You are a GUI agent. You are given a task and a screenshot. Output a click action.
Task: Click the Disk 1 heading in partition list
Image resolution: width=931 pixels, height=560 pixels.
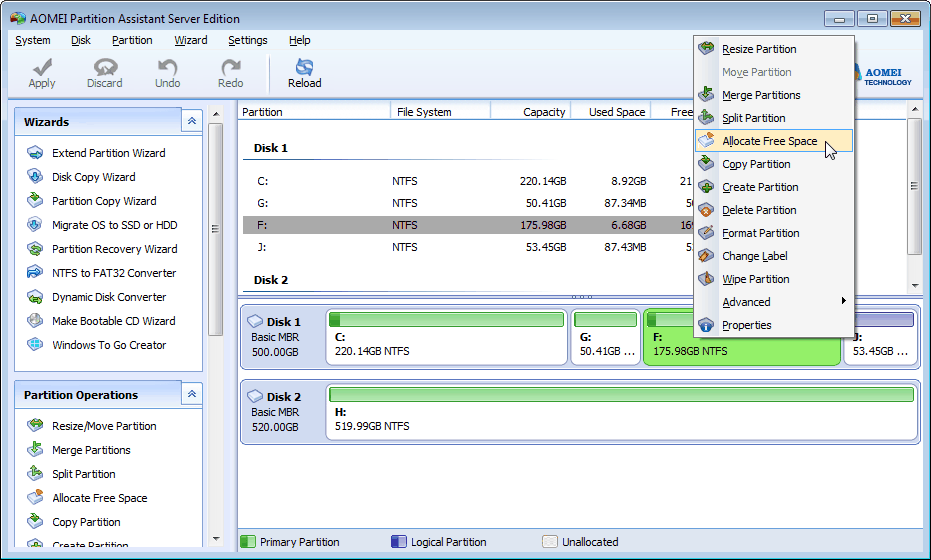point(271,148)
